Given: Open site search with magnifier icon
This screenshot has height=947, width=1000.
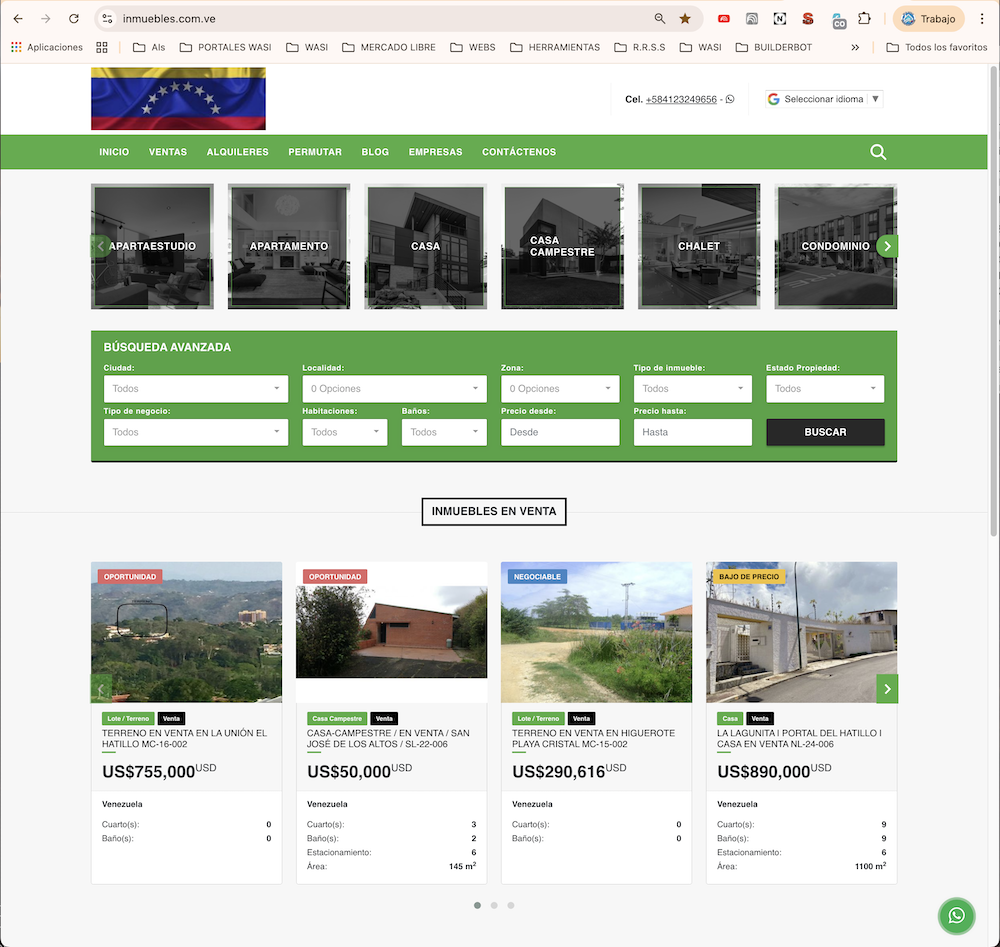Looking at the screenshot, I should (878, 152).
